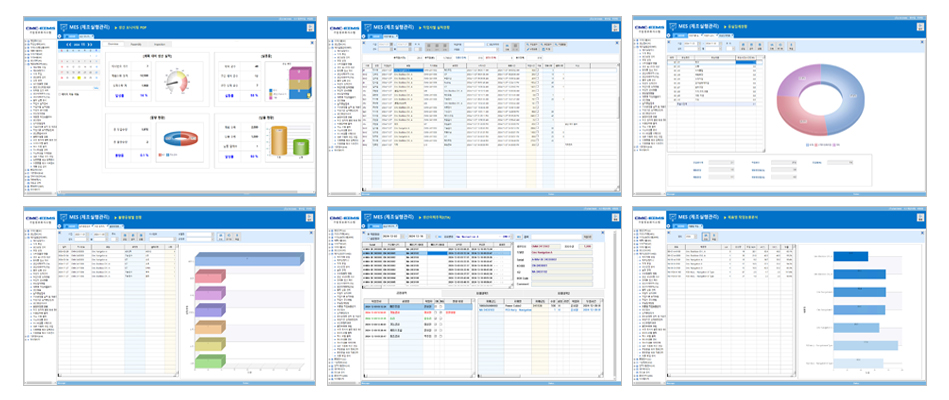Click the top-right header icon in the first dashboard
Viewport: 949px width, 400px height.
point(310,27)
